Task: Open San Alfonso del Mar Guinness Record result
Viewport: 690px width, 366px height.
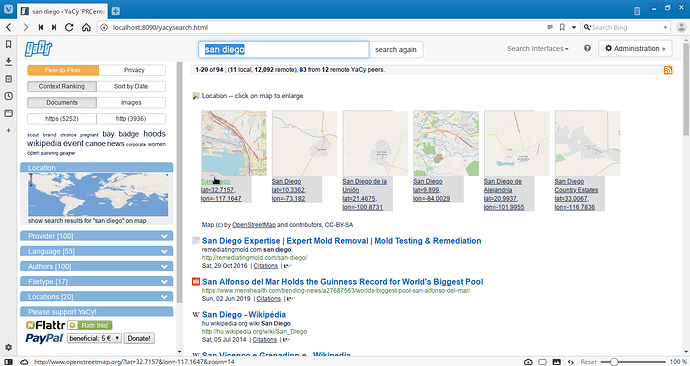Action: [342, 282]
